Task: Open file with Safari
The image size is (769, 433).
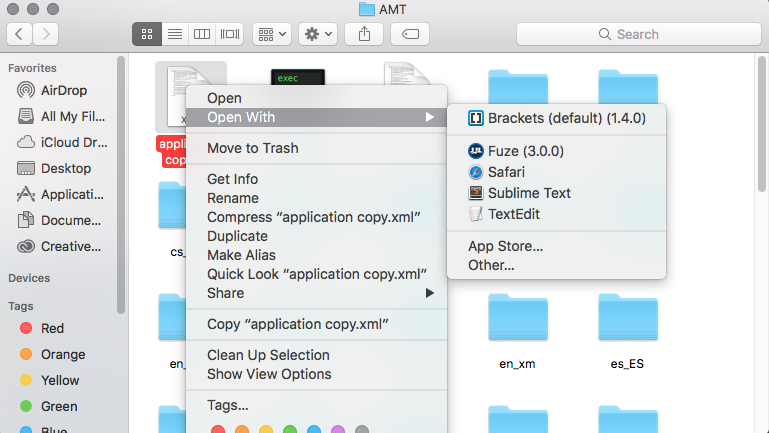Action: (557, 172)
